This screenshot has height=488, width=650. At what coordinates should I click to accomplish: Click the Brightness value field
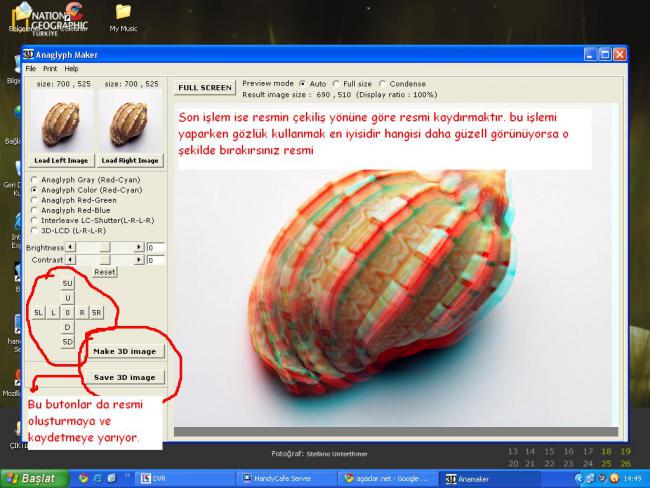coord(155,248)
